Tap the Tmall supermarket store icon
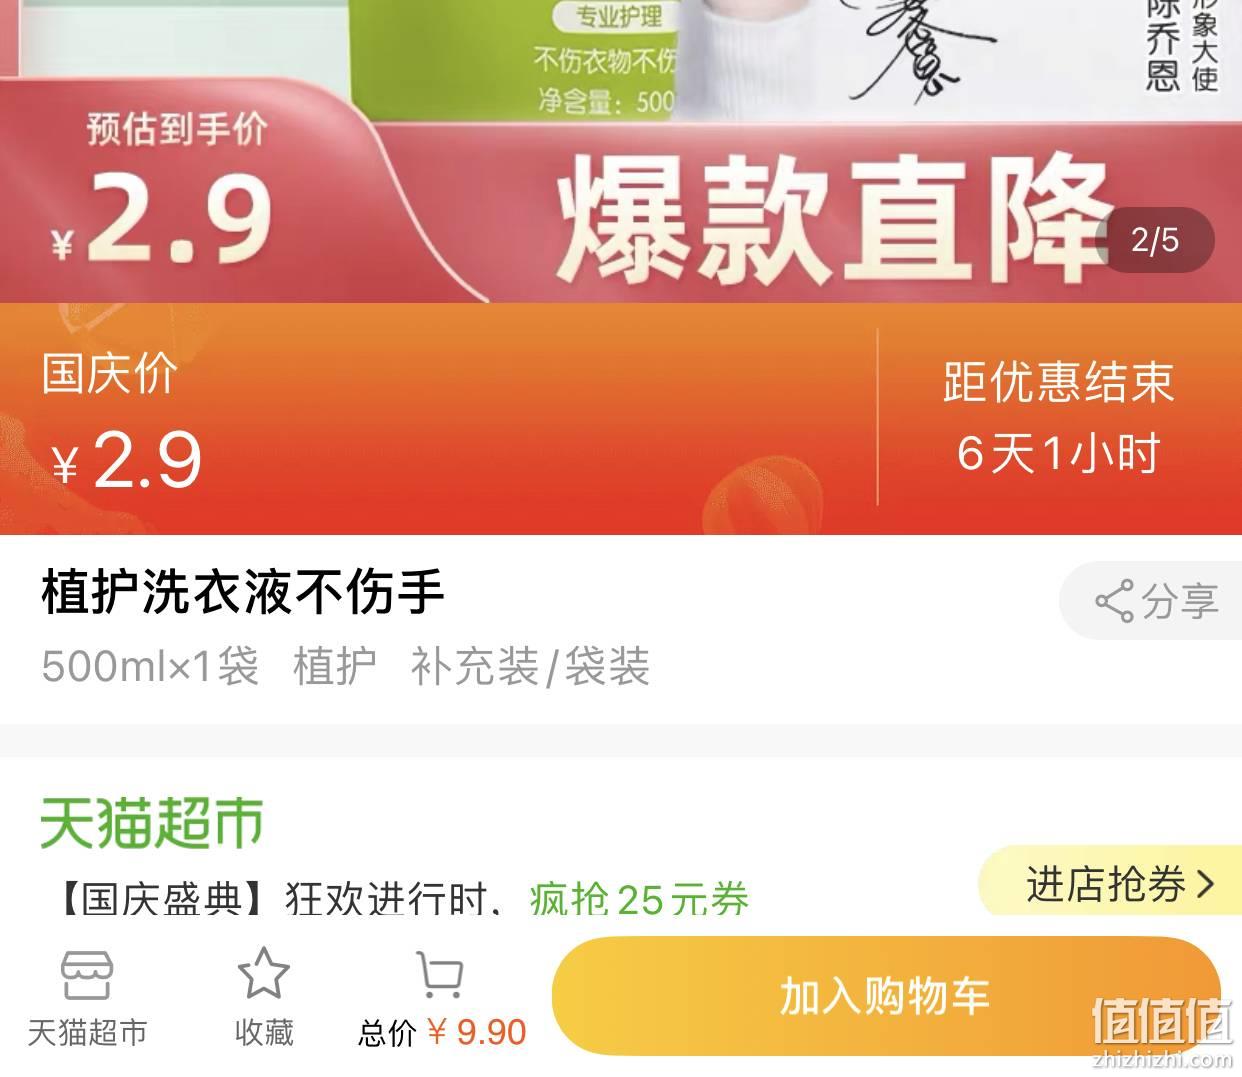 87,975
